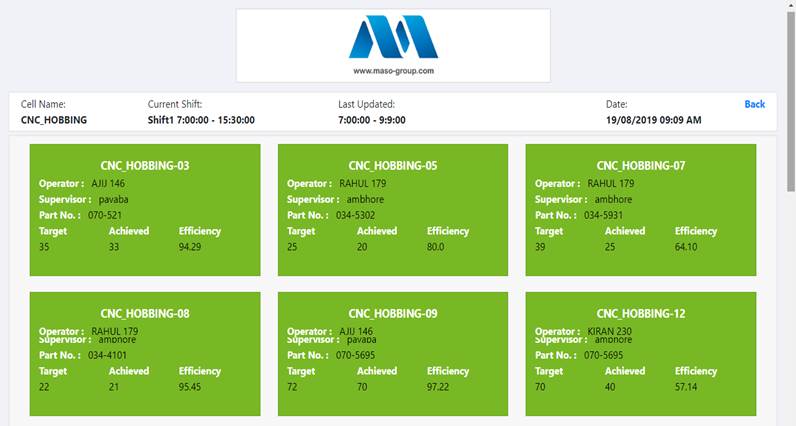The image size is (796, 426).
Task: Click the www.maso-group.com website text
Action: tap(393, 71)
